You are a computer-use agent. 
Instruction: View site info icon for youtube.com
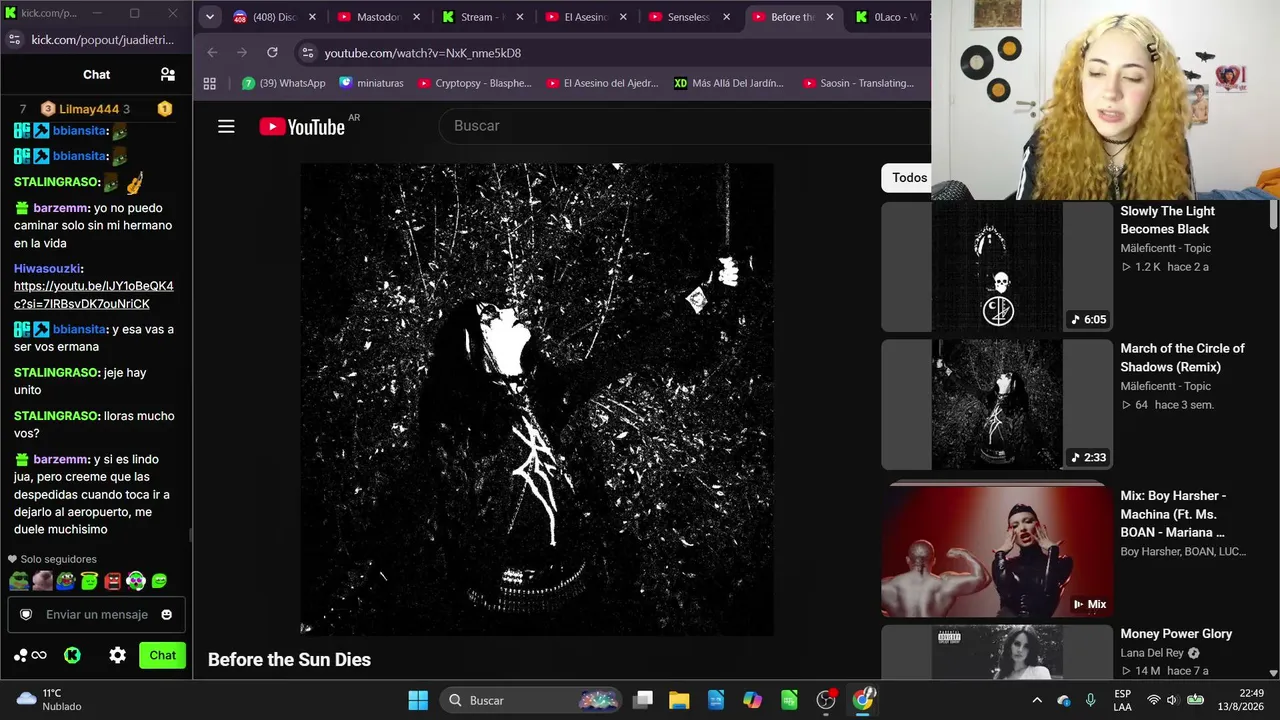point(308,53)
